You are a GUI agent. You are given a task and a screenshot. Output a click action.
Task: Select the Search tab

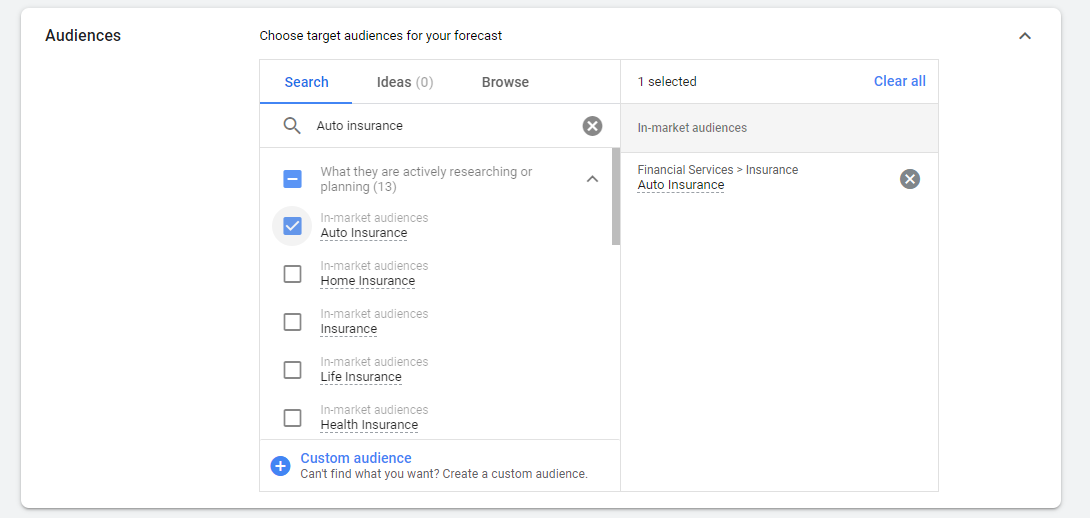point(306,82)
